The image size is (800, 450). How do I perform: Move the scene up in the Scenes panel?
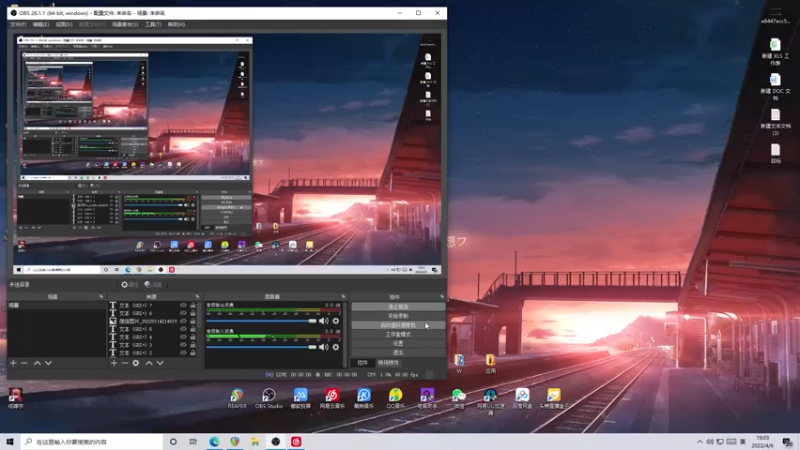[x=37, y=363]
